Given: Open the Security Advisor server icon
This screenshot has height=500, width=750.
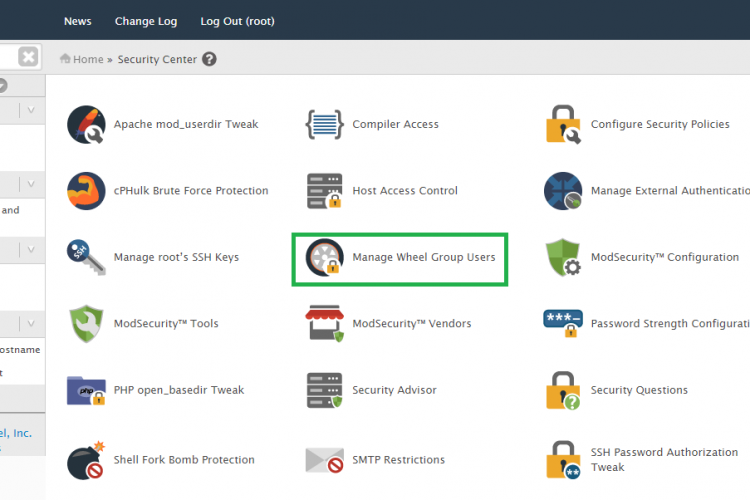Looking at the screenshot, I should [324, 390].
